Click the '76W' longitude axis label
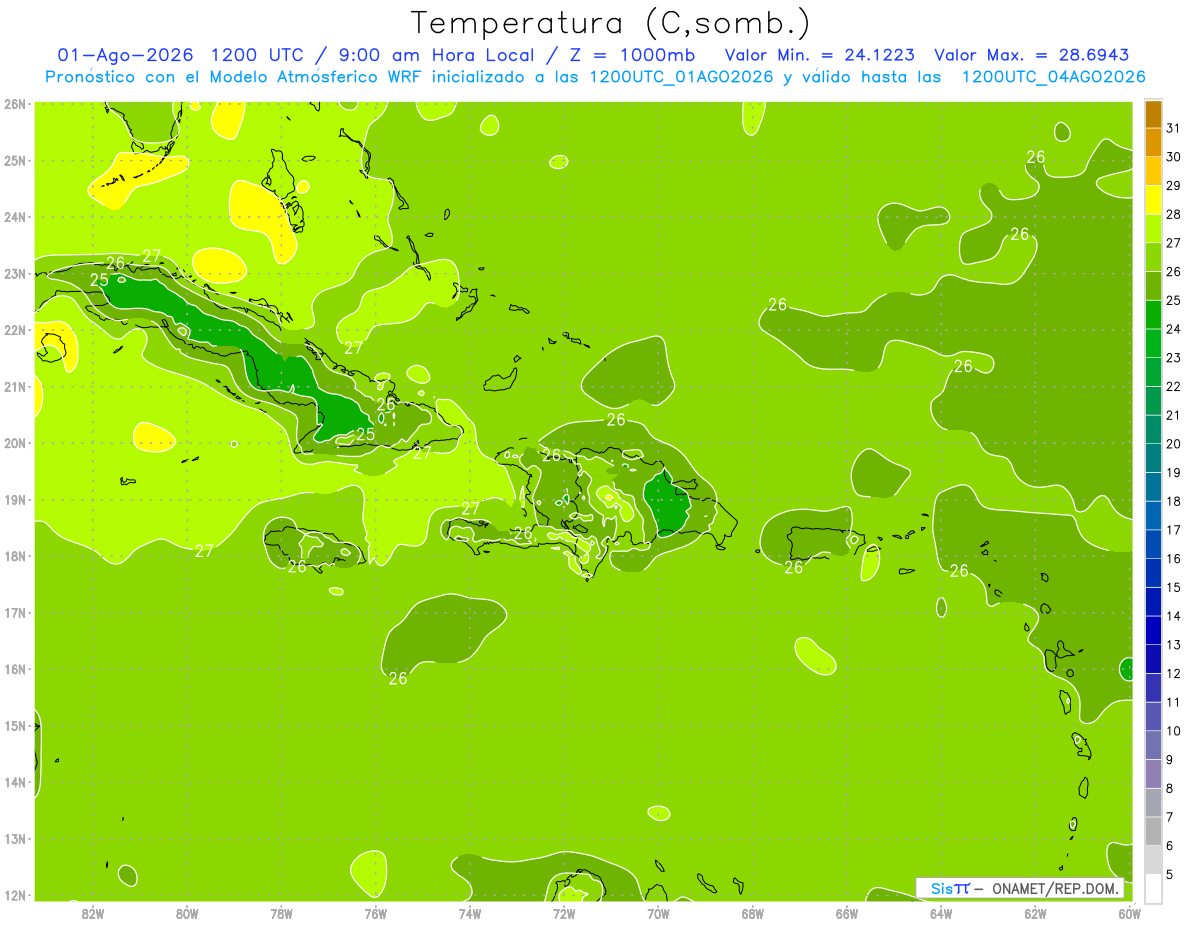 click(x=376, y=913)
